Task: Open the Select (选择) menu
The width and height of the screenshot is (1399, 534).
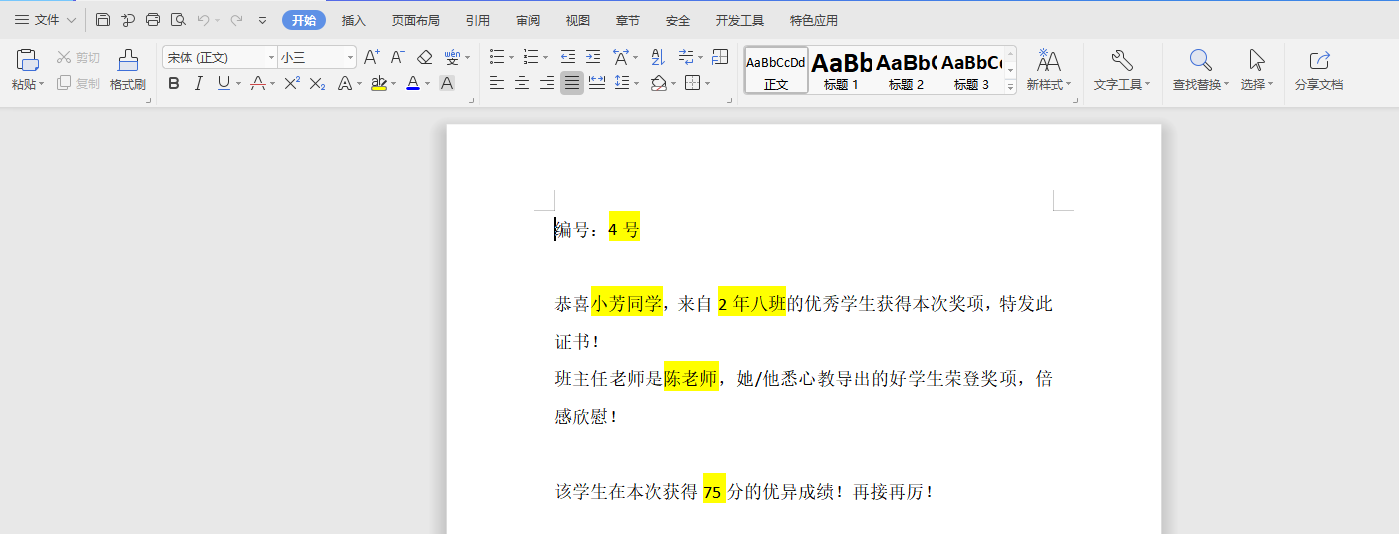Action: [1257, 70]
